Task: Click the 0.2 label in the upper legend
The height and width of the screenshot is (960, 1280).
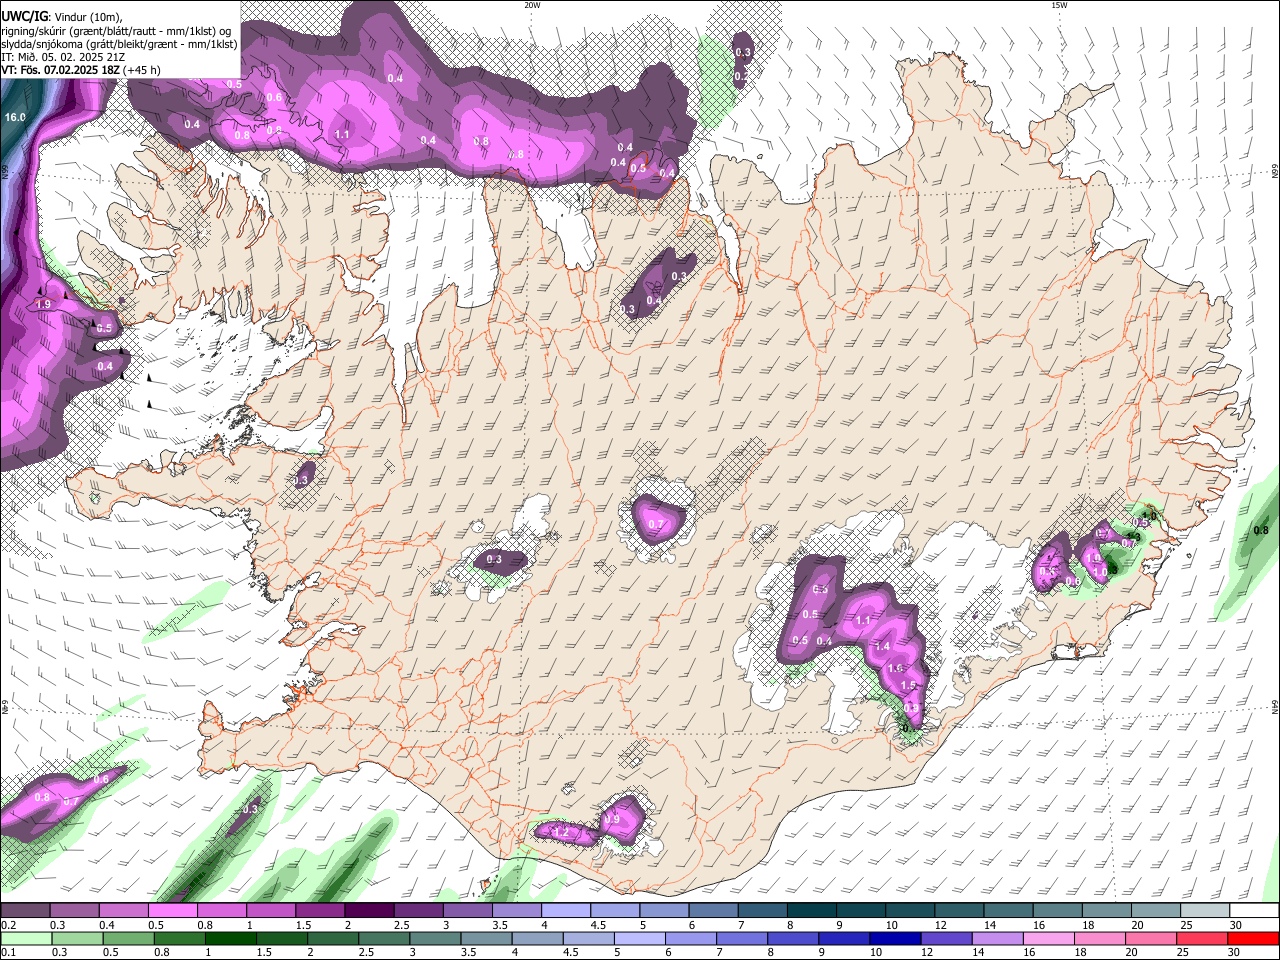Action: tap(9, 925)
